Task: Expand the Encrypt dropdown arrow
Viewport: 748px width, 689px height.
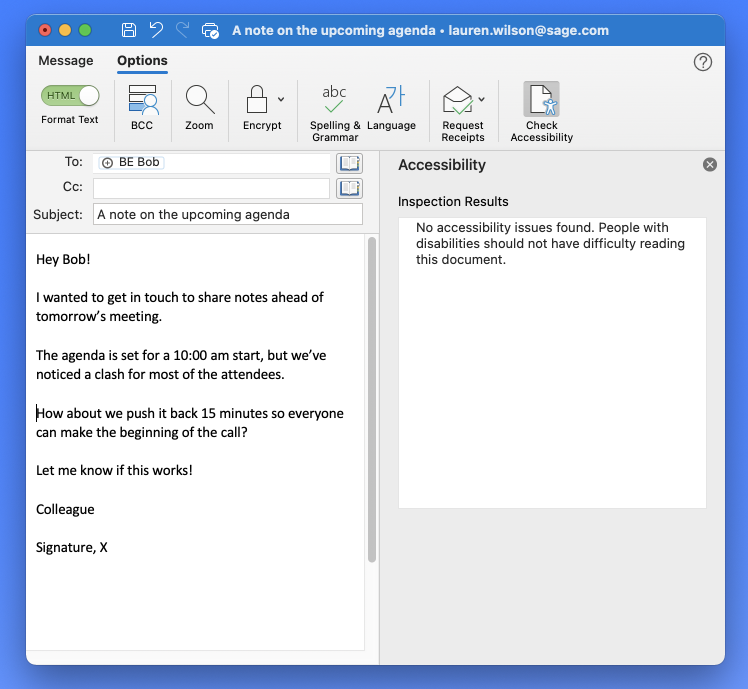Action: click(x=281, y=99)
